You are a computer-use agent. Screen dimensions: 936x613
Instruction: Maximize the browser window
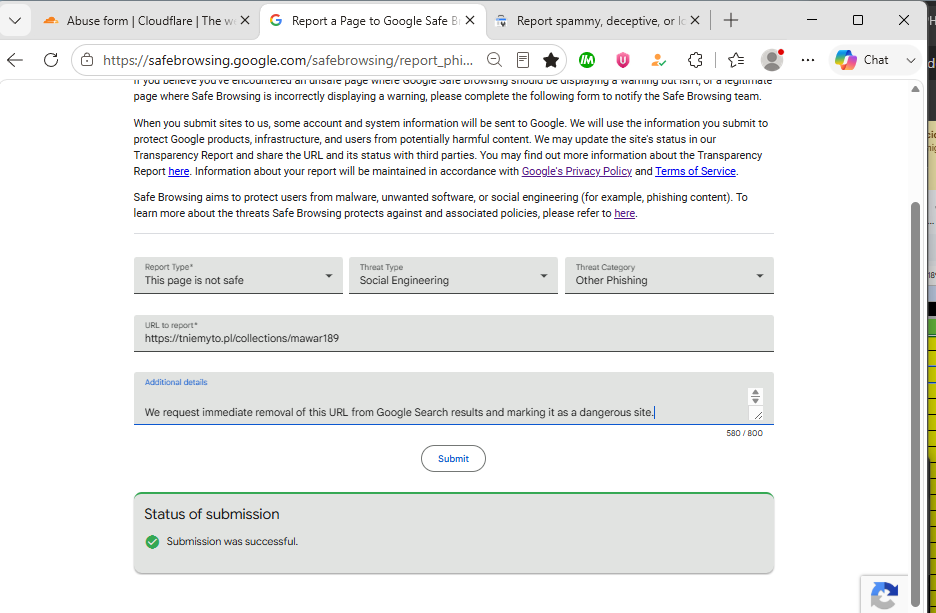pyautogui.click(x=858, y=20)
